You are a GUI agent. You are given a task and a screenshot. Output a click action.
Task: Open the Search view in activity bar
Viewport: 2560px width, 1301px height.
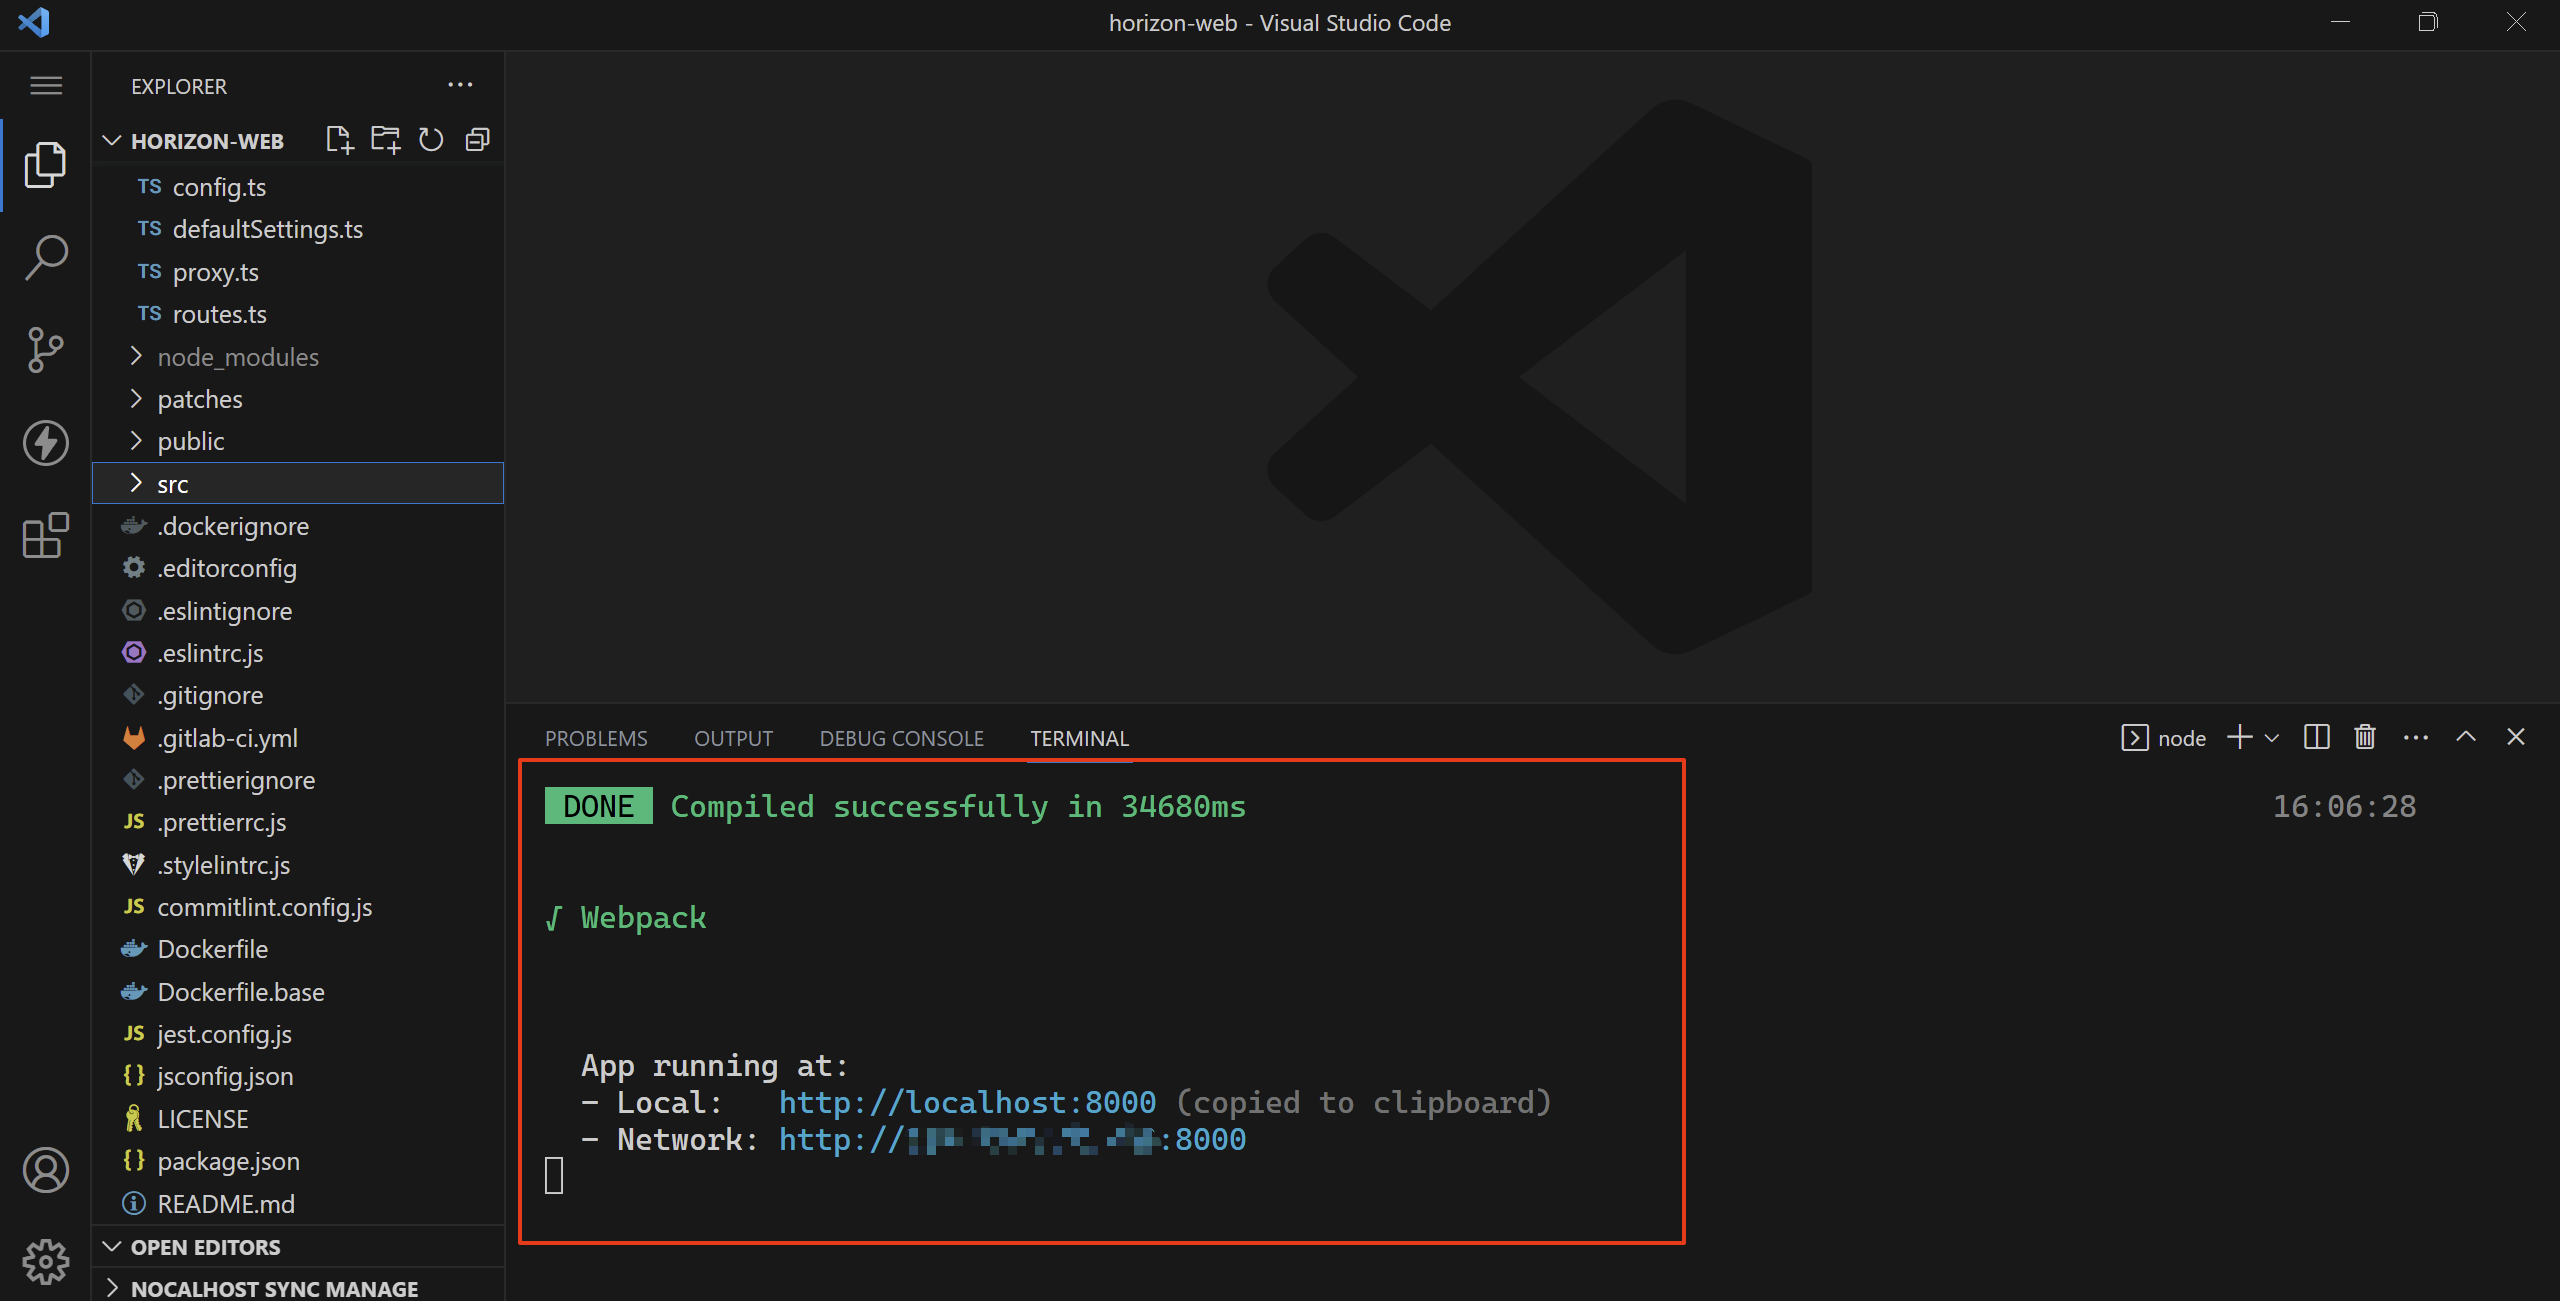(45, 258)
